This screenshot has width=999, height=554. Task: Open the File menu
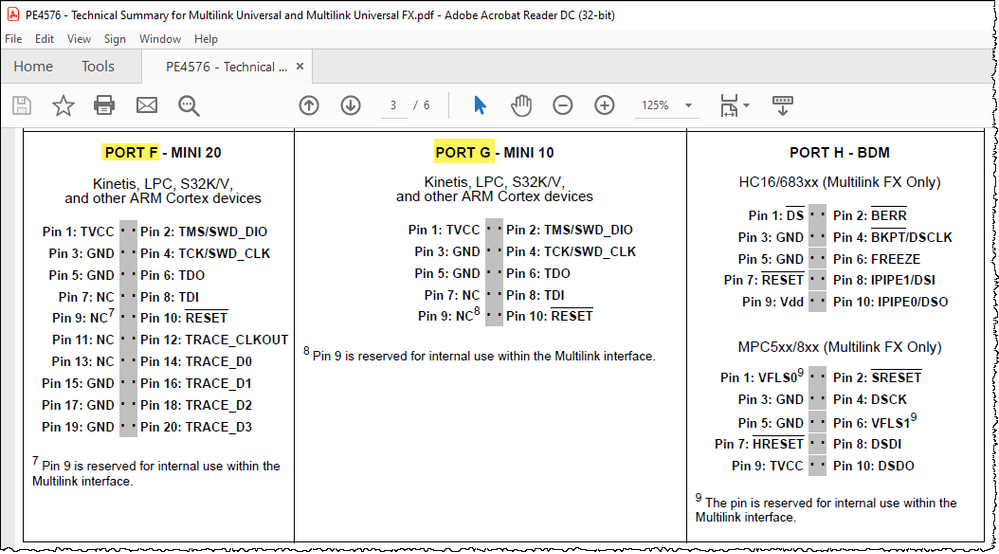point(13,39)
